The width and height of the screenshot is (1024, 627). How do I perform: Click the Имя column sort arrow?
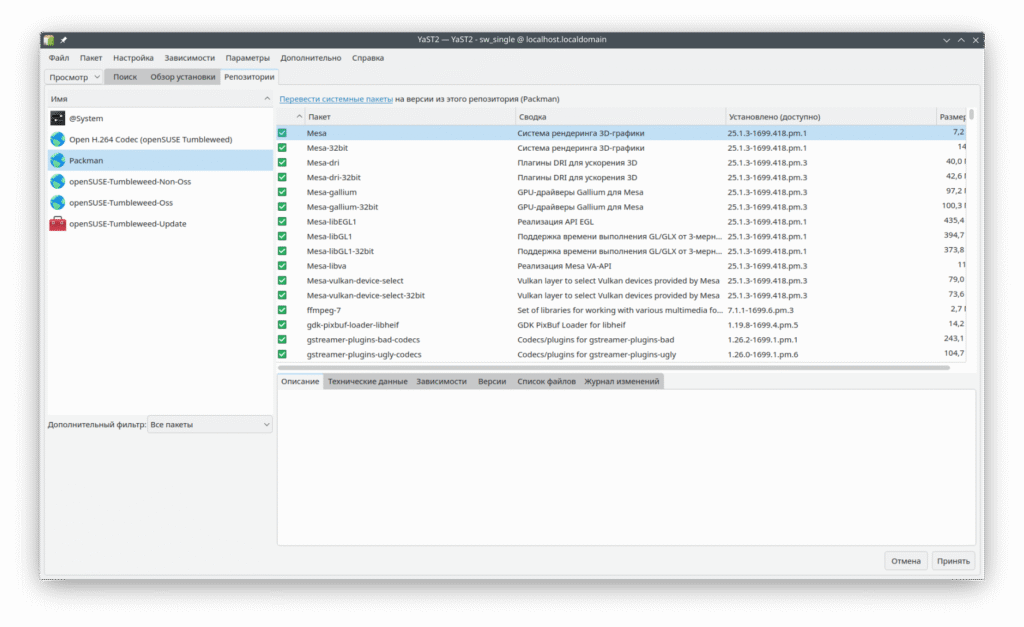(x=266, y=99)
